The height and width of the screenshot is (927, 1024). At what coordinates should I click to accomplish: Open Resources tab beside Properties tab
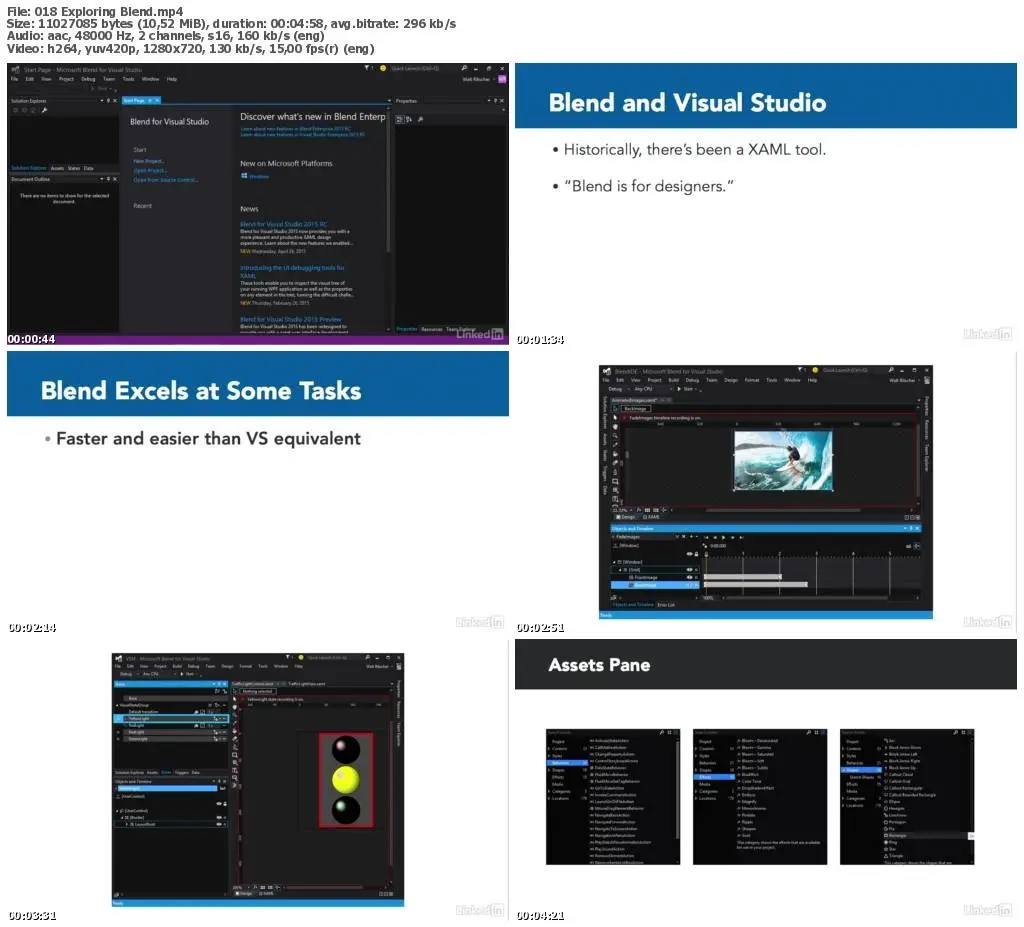(432, 329)
